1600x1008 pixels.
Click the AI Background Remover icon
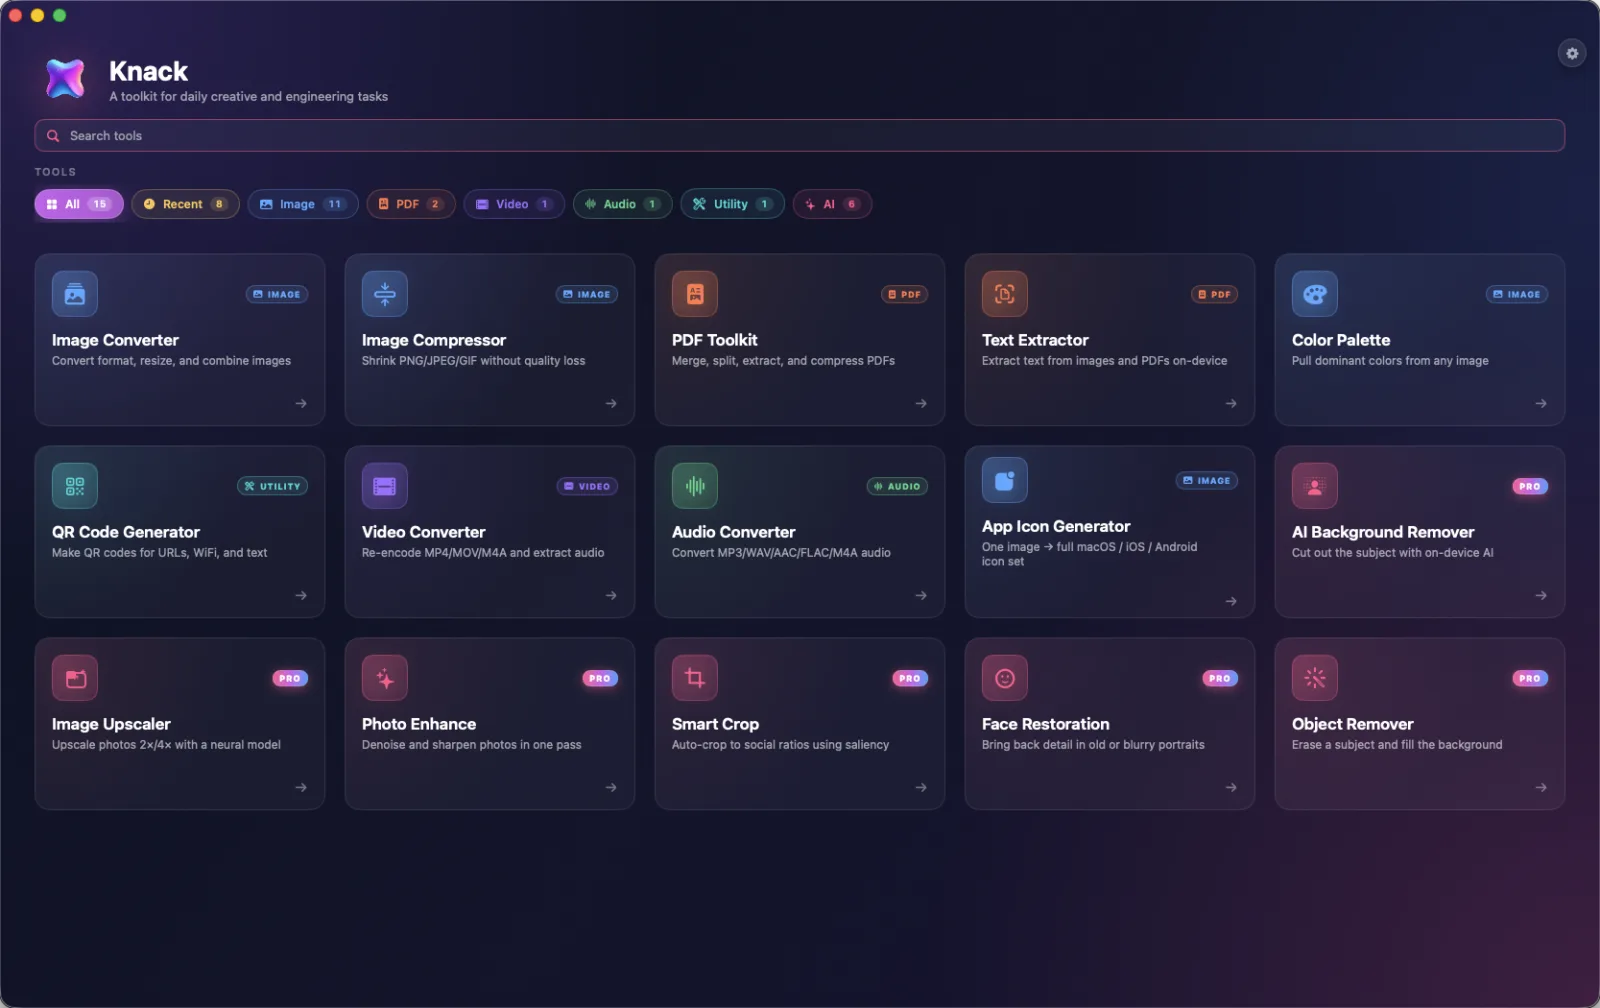pyautogui.click(x=1315, y=486)
